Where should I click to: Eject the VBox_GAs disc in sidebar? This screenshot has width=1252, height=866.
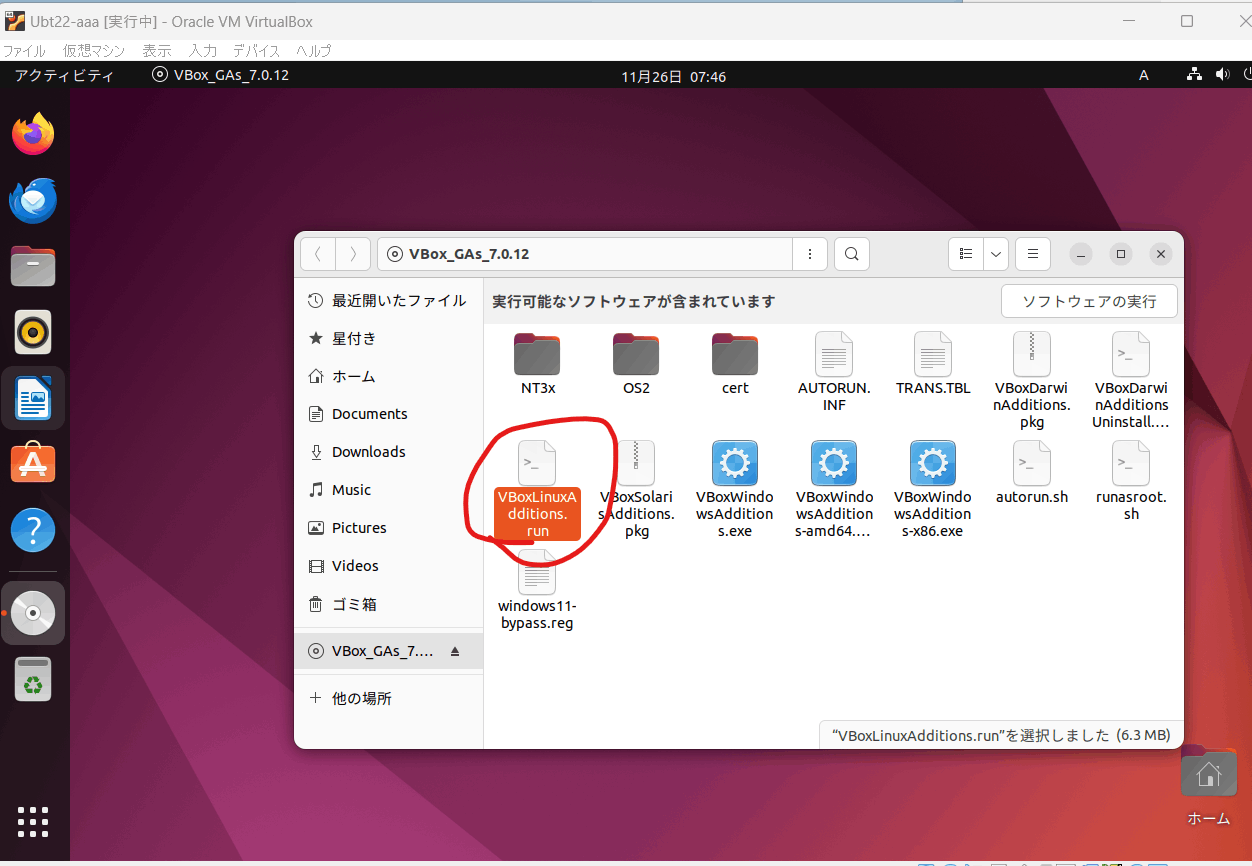tap(455, 651)
